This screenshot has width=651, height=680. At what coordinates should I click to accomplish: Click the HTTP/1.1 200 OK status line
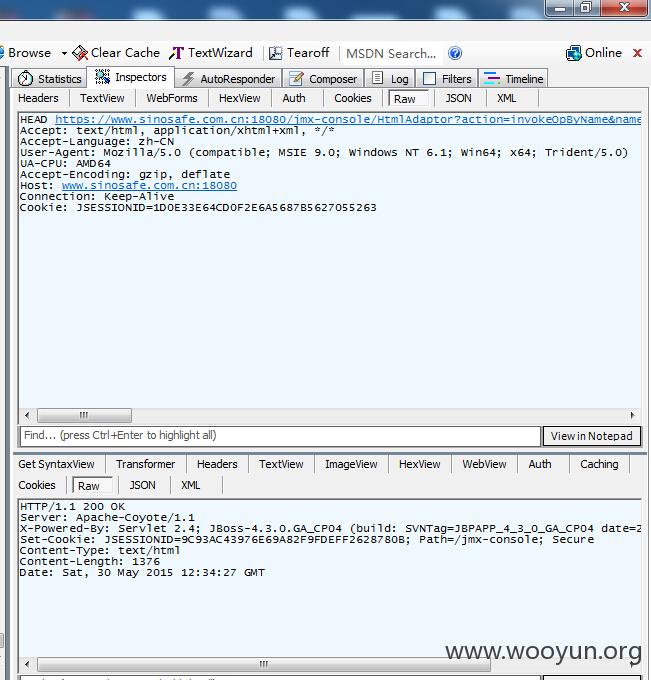click(72, 507)
